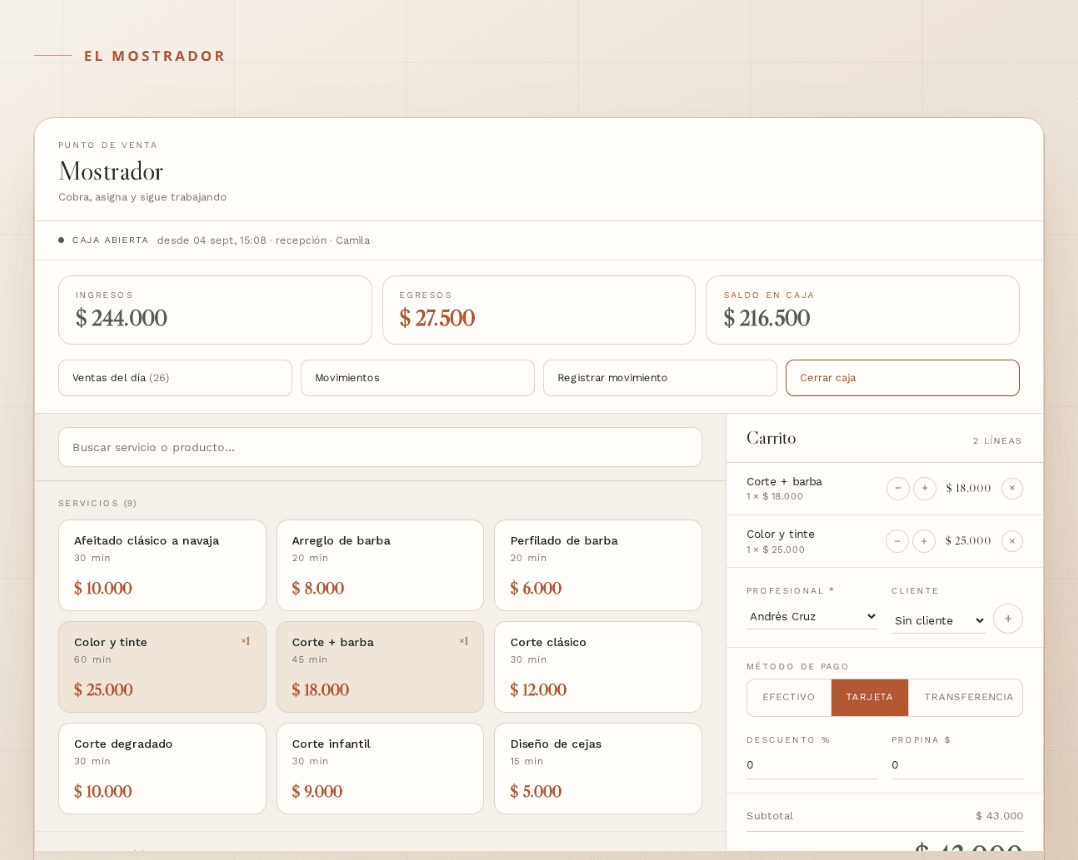Click the CAJA ABIERTA status text
The height and width of the screenshot is (860, 1078).
coord(110,240)
